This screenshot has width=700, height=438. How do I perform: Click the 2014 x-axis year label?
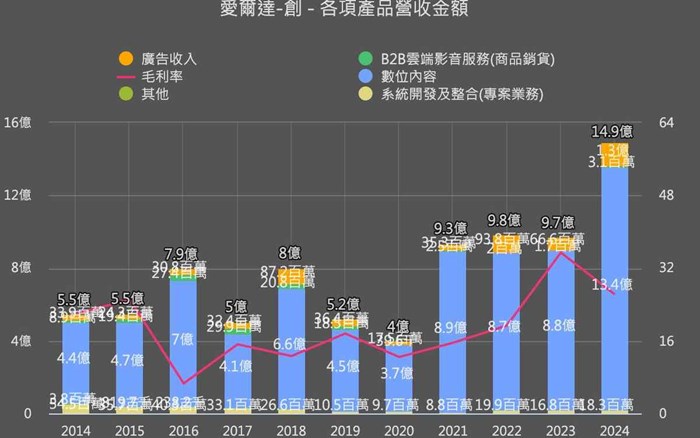tap(75, 428)
